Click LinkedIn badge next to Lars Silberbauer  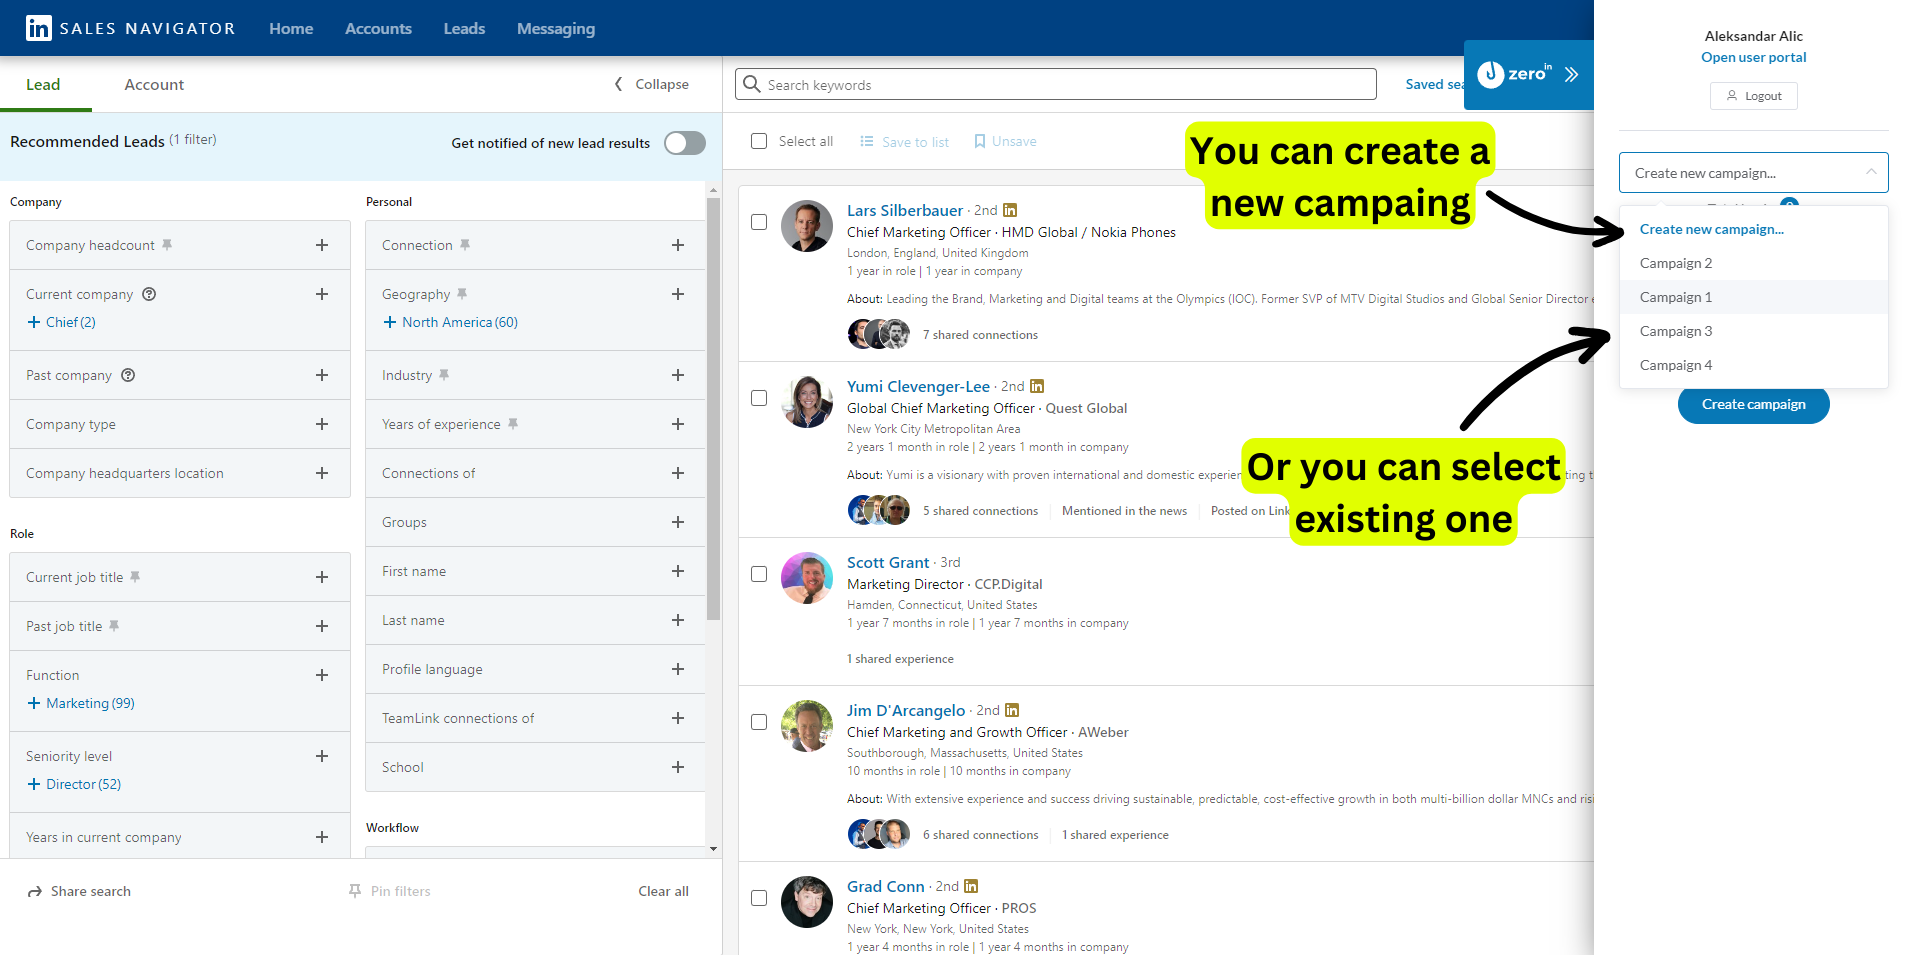1010,210
